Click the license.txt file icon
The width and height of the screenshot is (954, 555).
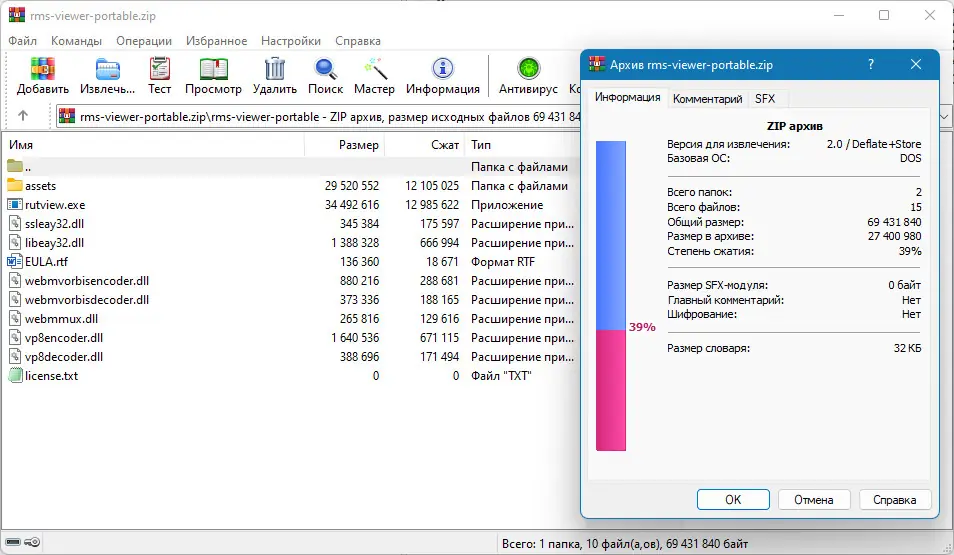pos(15,375)
